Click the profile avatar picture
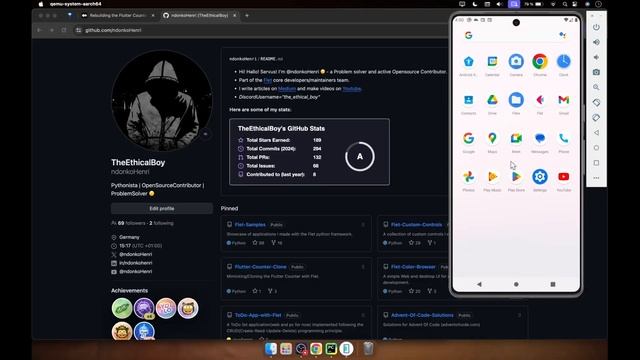This screenshot has width=640, height=360. (x=162, y=100)
